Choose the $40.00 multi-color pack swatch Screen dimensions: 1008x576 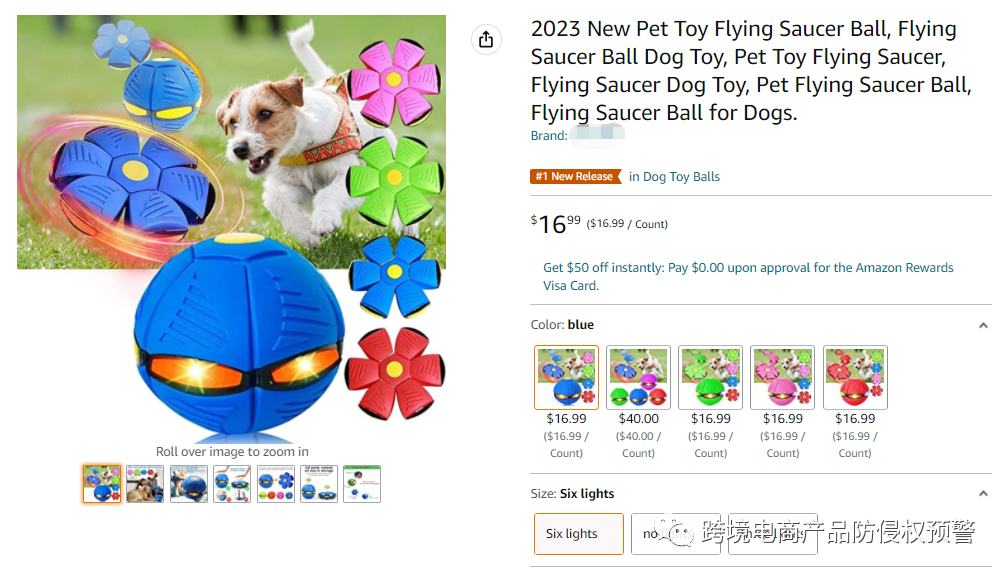[638, 377]
